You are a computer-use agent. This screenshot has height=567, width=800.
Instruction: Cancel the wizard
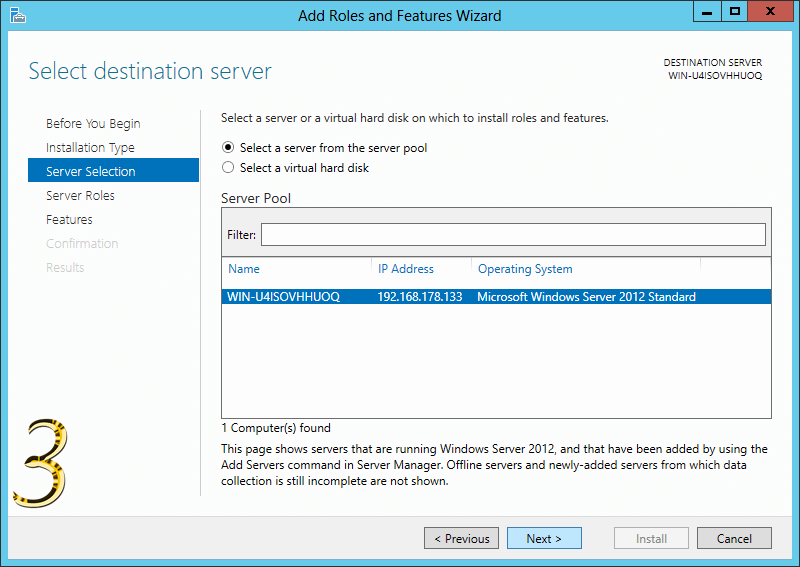click(734, 538)
